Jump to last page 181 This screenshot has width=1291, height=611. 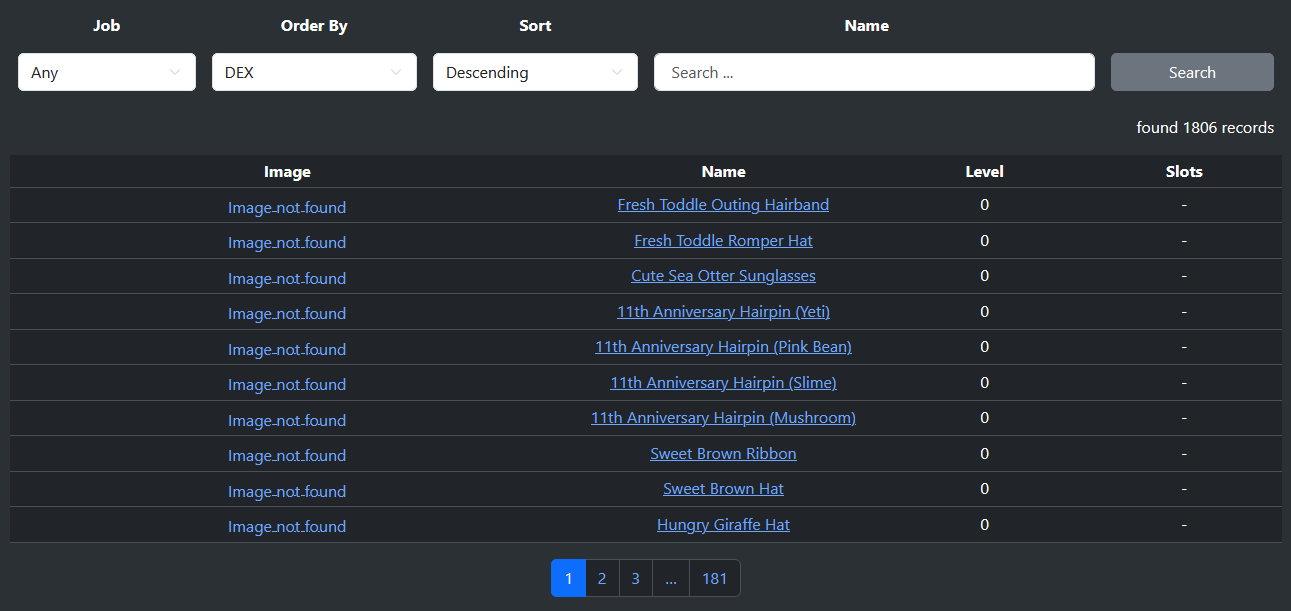(x=714, y=578)
